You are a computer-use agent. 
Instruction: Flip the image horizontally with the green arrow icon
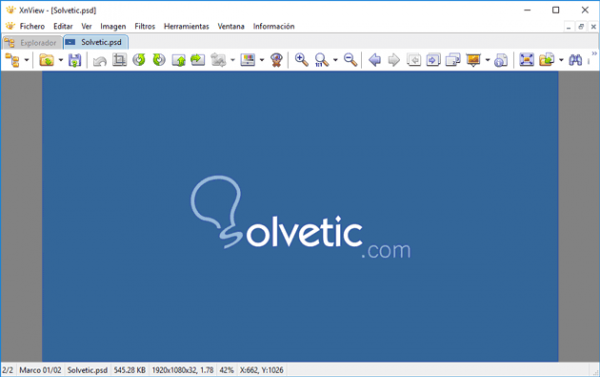tap(198, 60)
